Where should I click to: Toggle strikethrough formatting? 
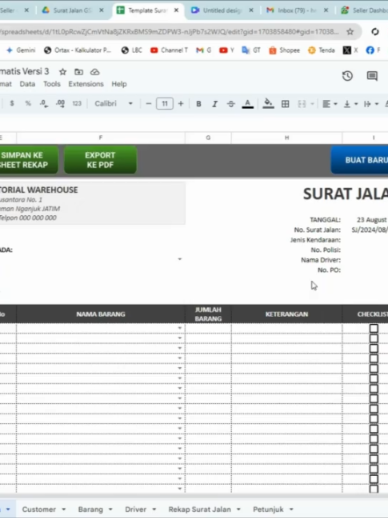pos(231,104)
